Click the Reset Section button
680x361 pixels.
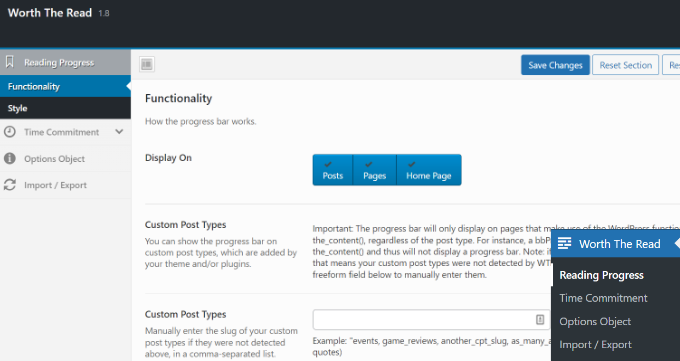tap(625, 65)
